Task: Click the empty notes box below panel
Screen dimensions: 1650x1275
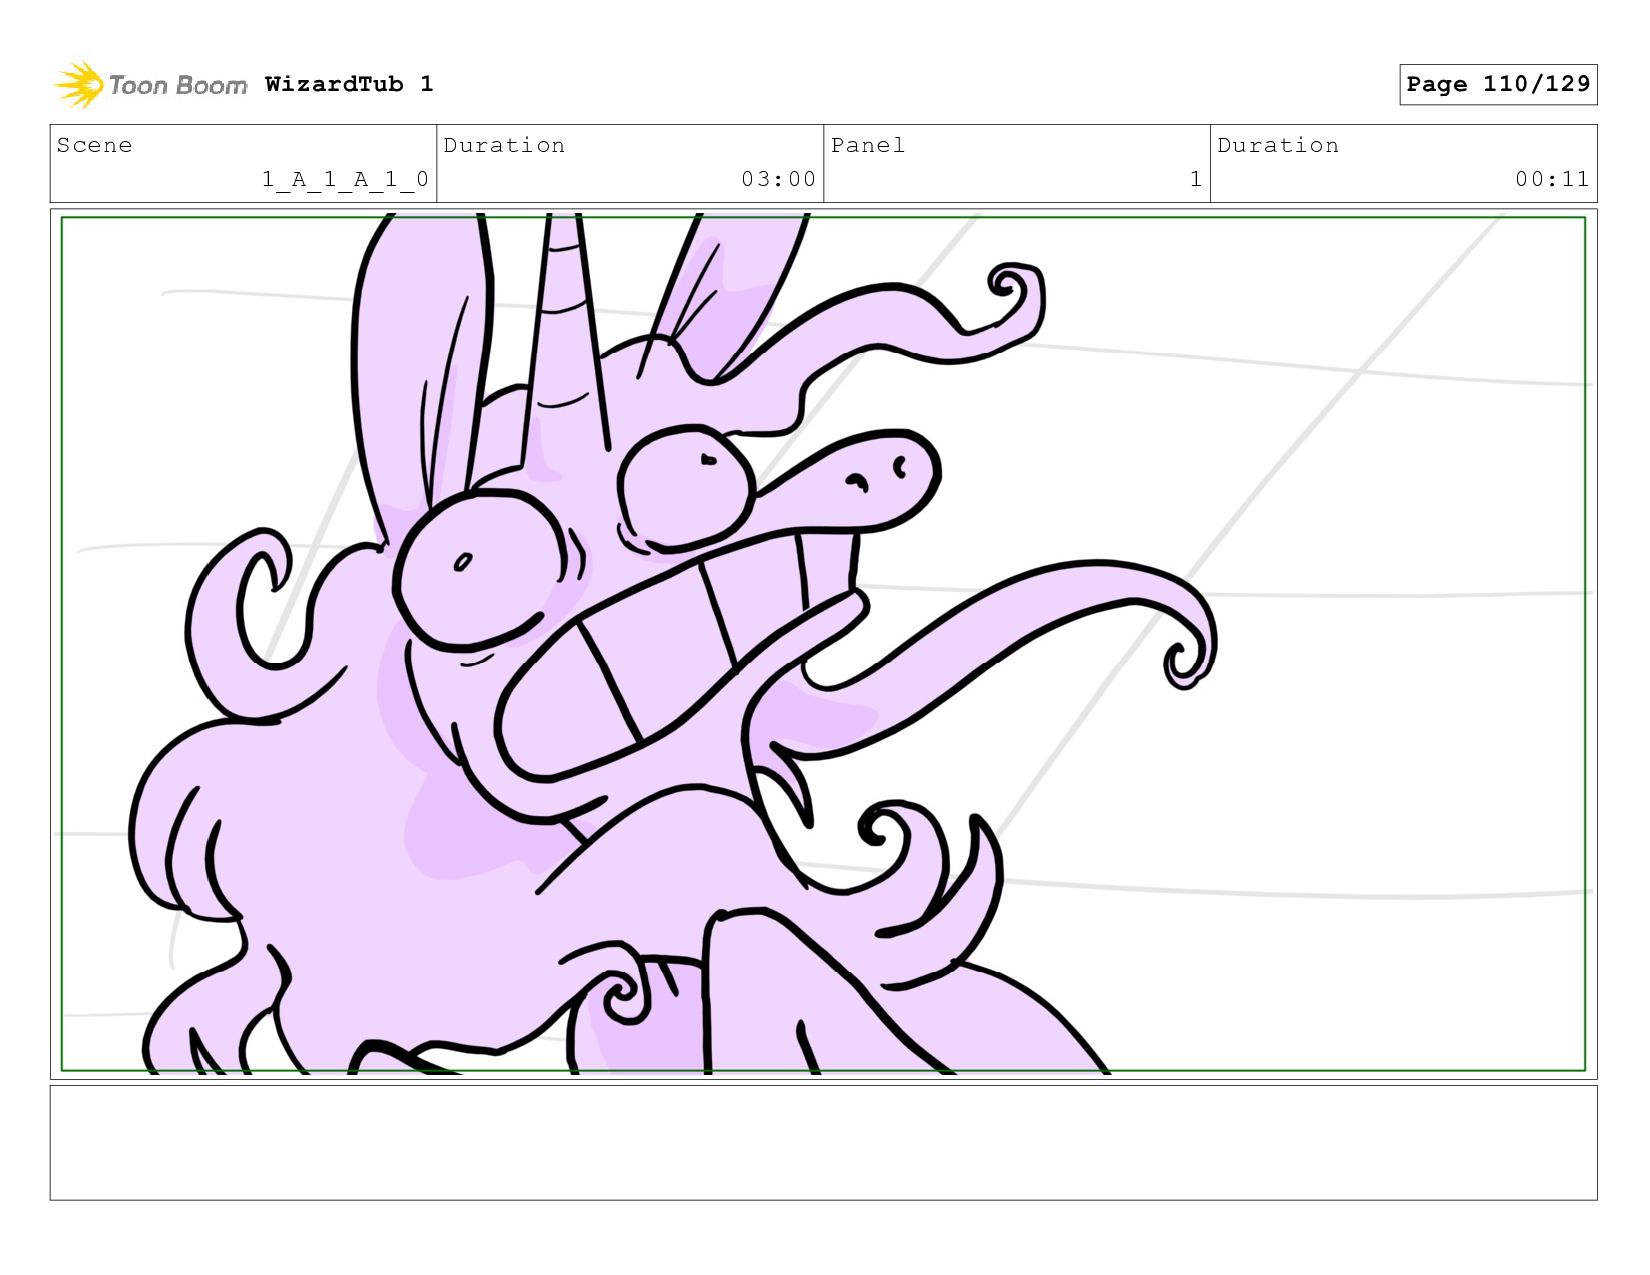Action: coord(823,1143)
